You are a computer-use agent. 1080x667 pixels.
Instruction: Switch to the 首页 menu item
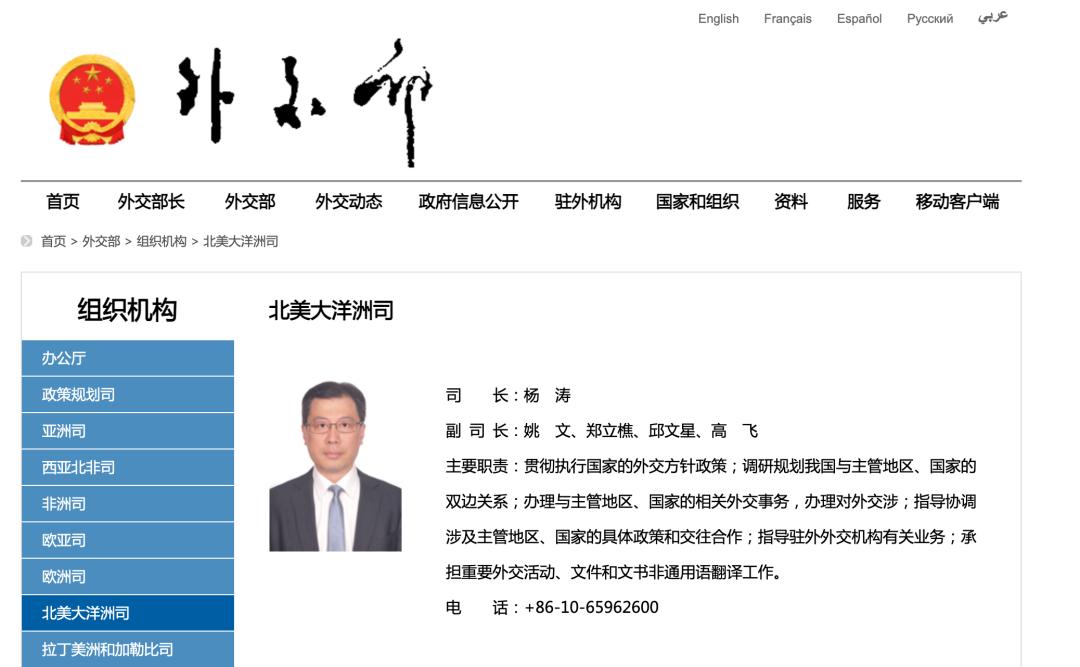(62, 201)
